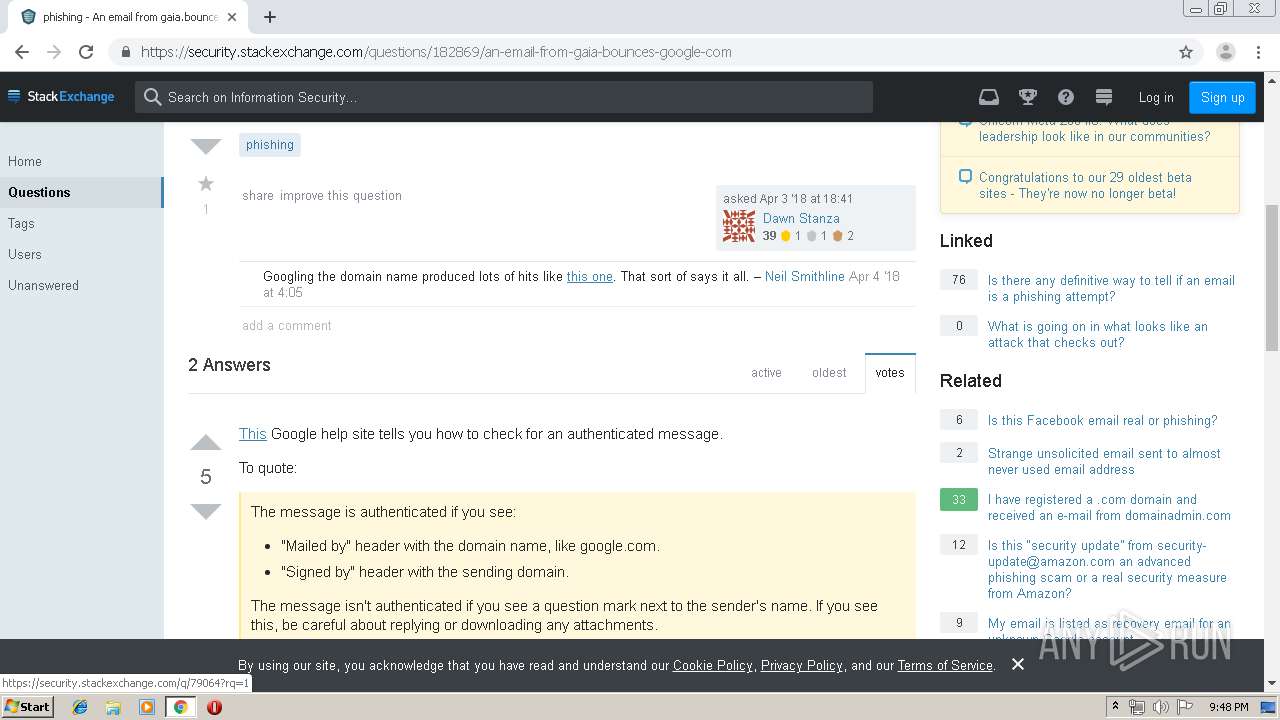Open Chrome's three-dot menu

(x=1258, y=52)
